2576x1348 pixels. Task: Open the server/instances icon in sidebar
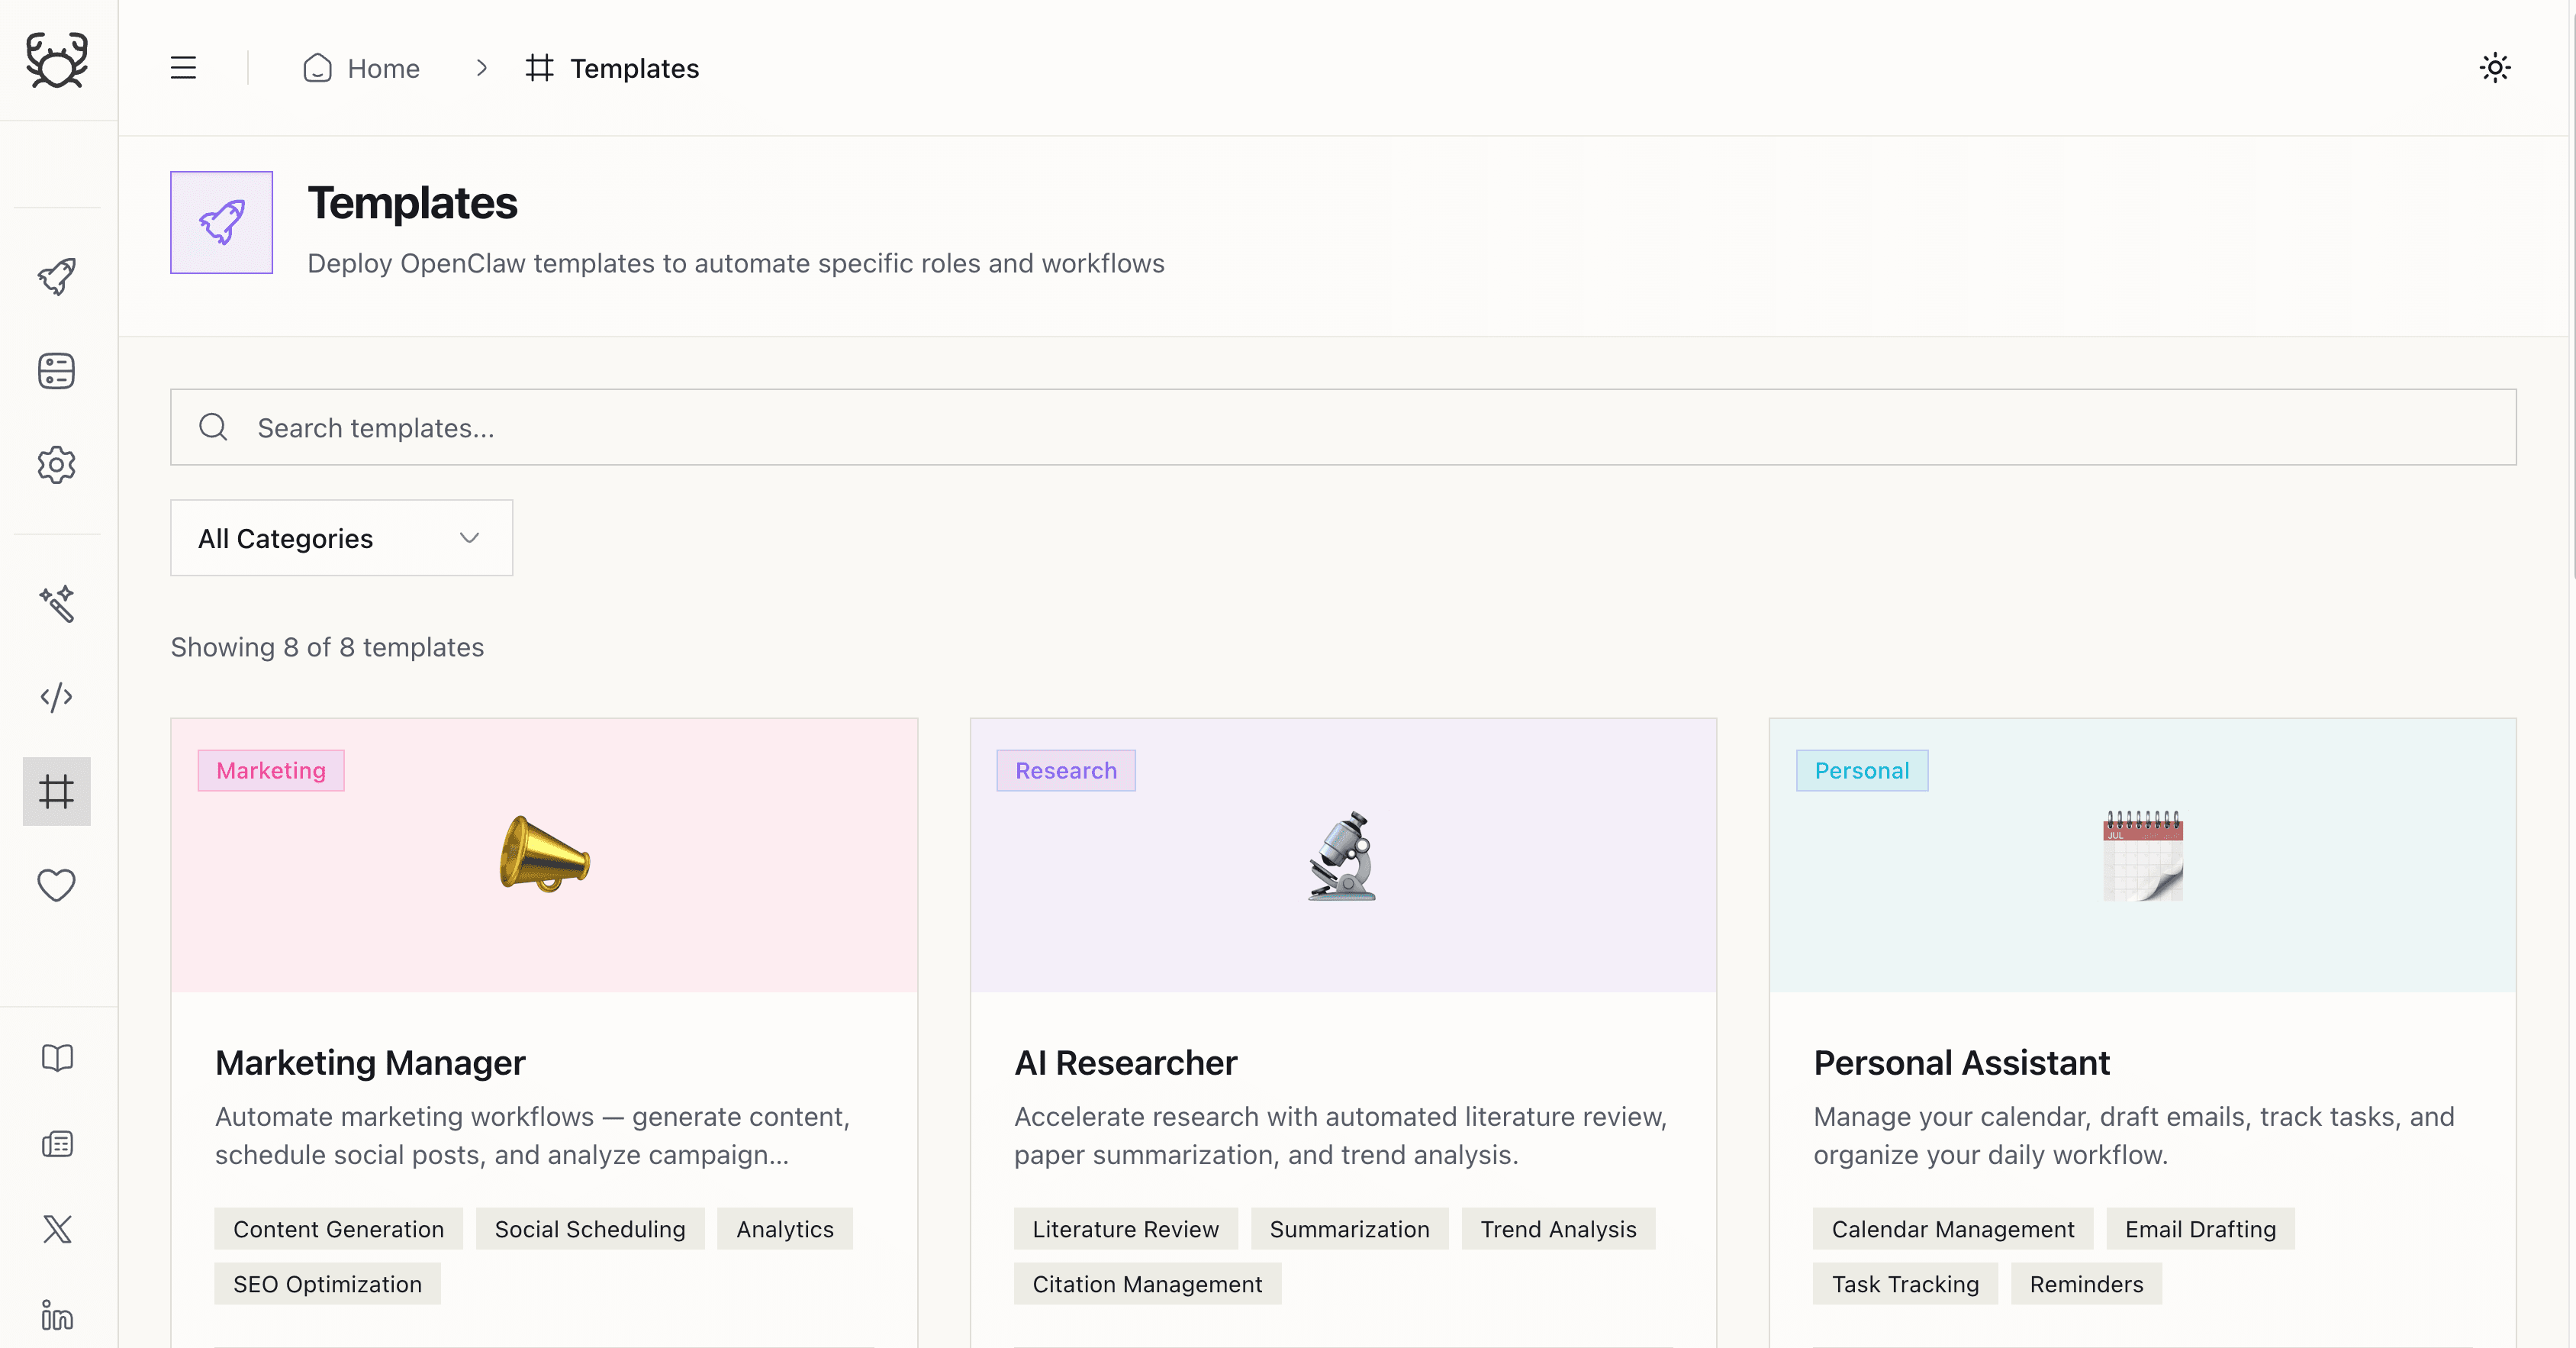56,371
